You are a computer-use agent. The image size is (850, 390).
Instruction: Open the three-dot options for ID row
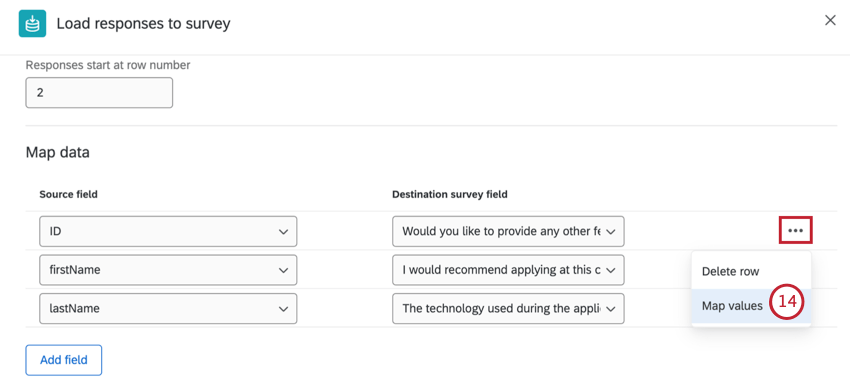click(x=796, y=231)
